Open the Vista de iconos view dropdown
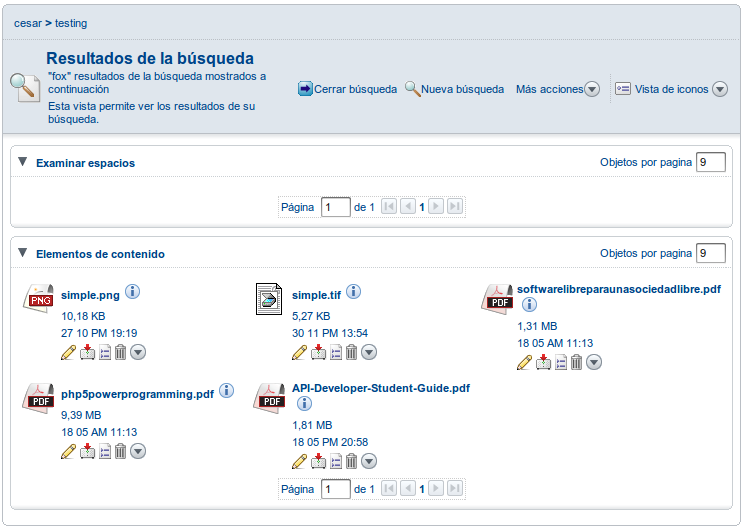 (671, 89)
